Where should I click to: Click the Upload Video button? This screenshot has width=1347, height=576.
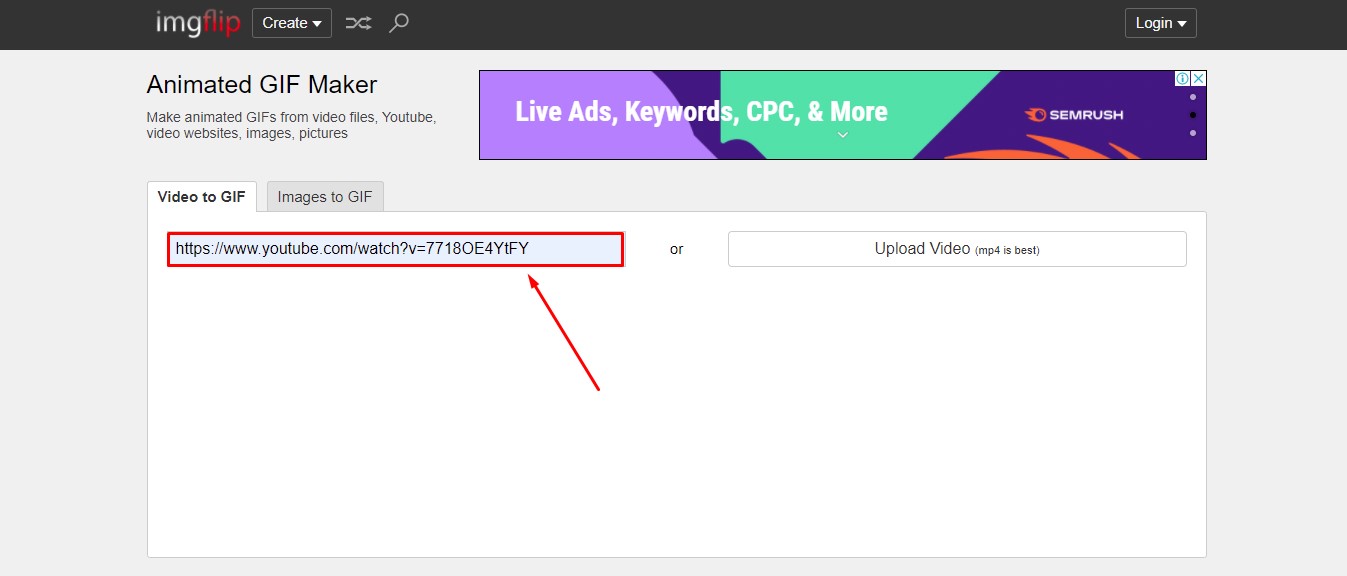pyautogui.click(x=956, y=249)
